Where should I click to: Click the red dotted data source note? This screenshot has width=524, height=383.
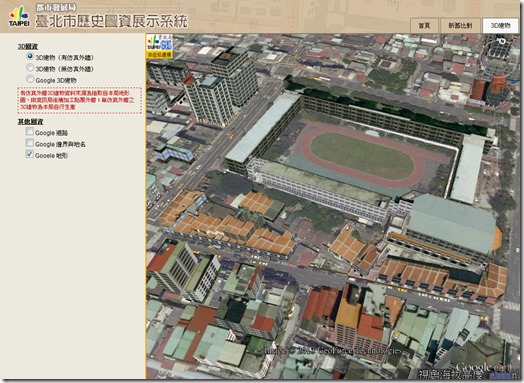(x=80, y=100)
